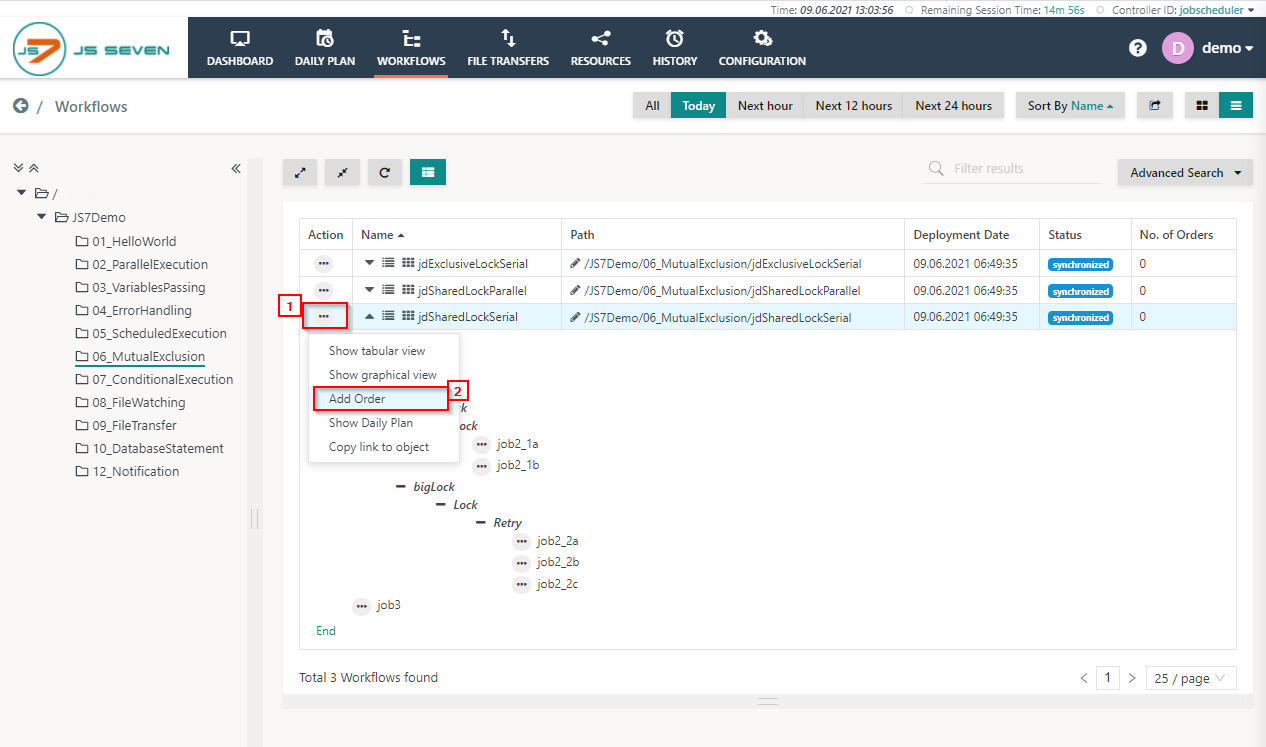
Task: Filter by Next 24 hours
Action: [x=953, y=106]
